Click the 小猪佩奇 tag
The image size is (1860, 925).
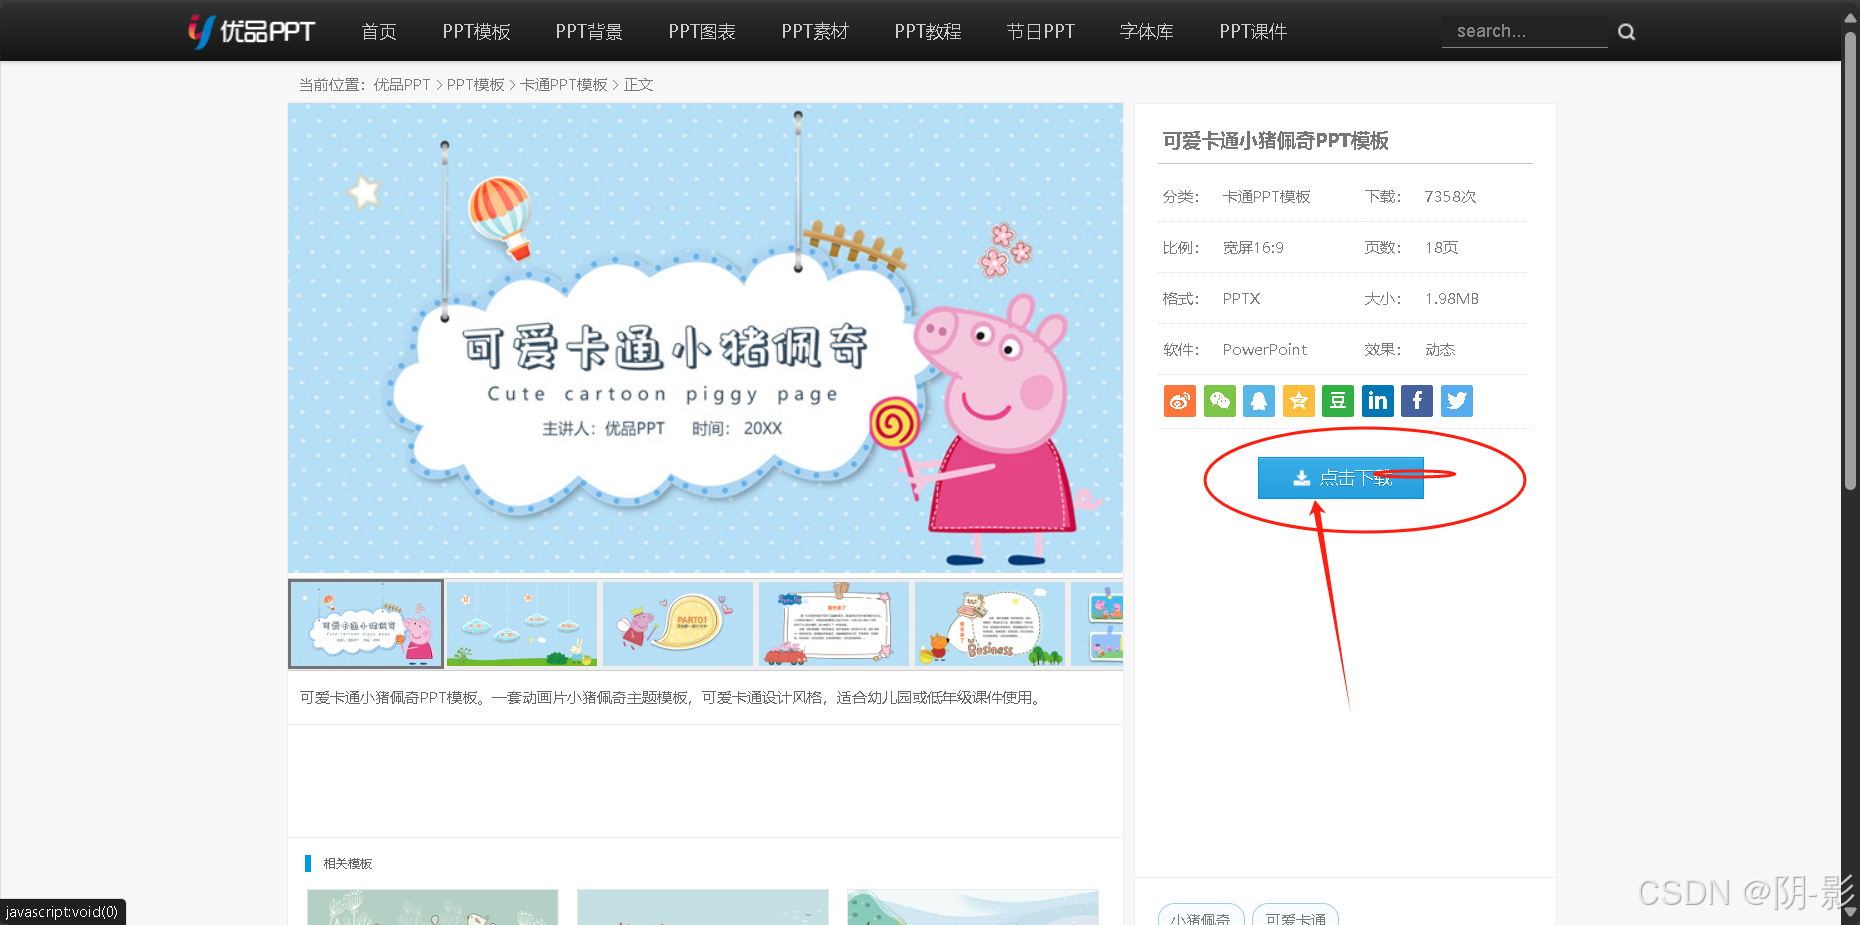[1201, 915]
